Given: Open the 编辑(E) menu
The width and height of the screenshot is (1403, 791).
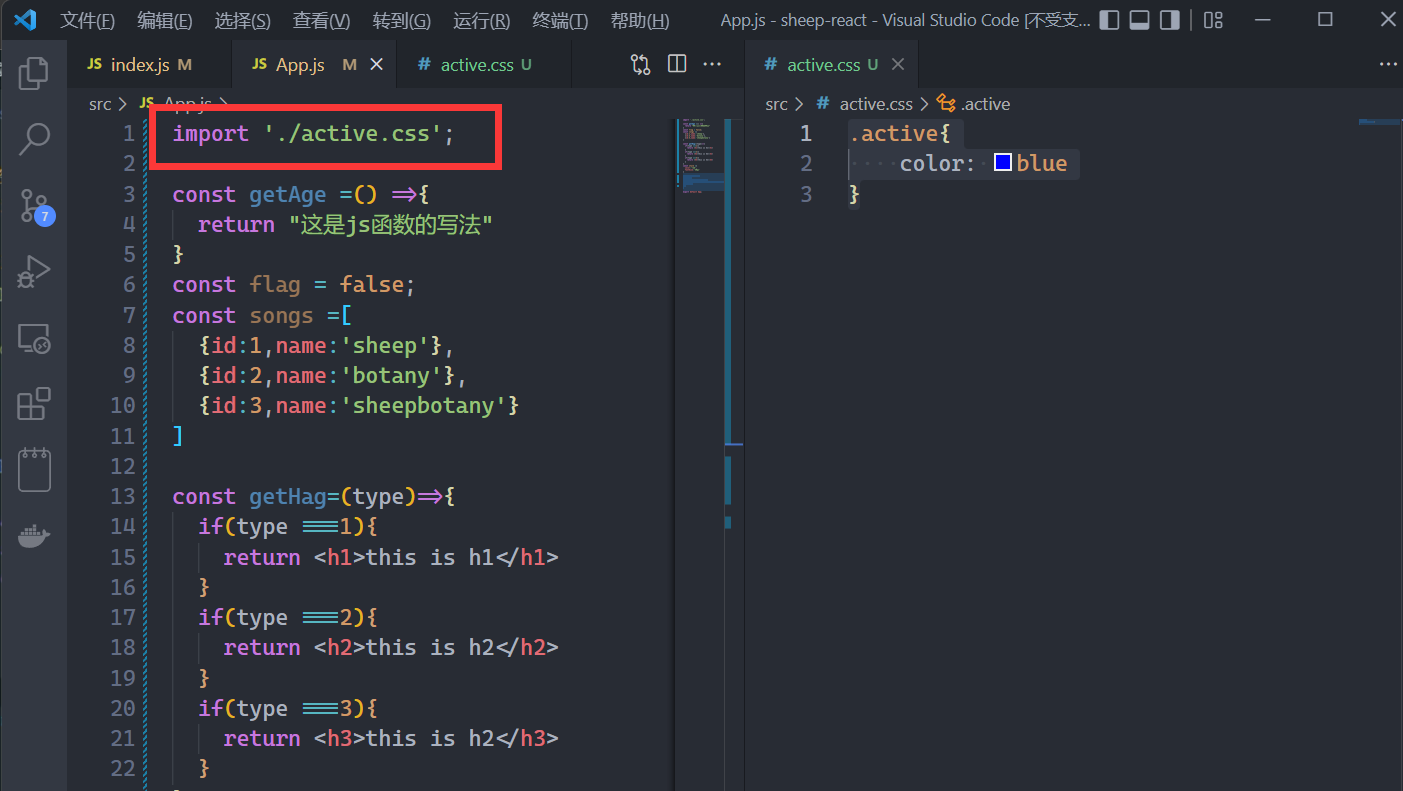Looking at the screenshot, I should (x=165, y=21).
